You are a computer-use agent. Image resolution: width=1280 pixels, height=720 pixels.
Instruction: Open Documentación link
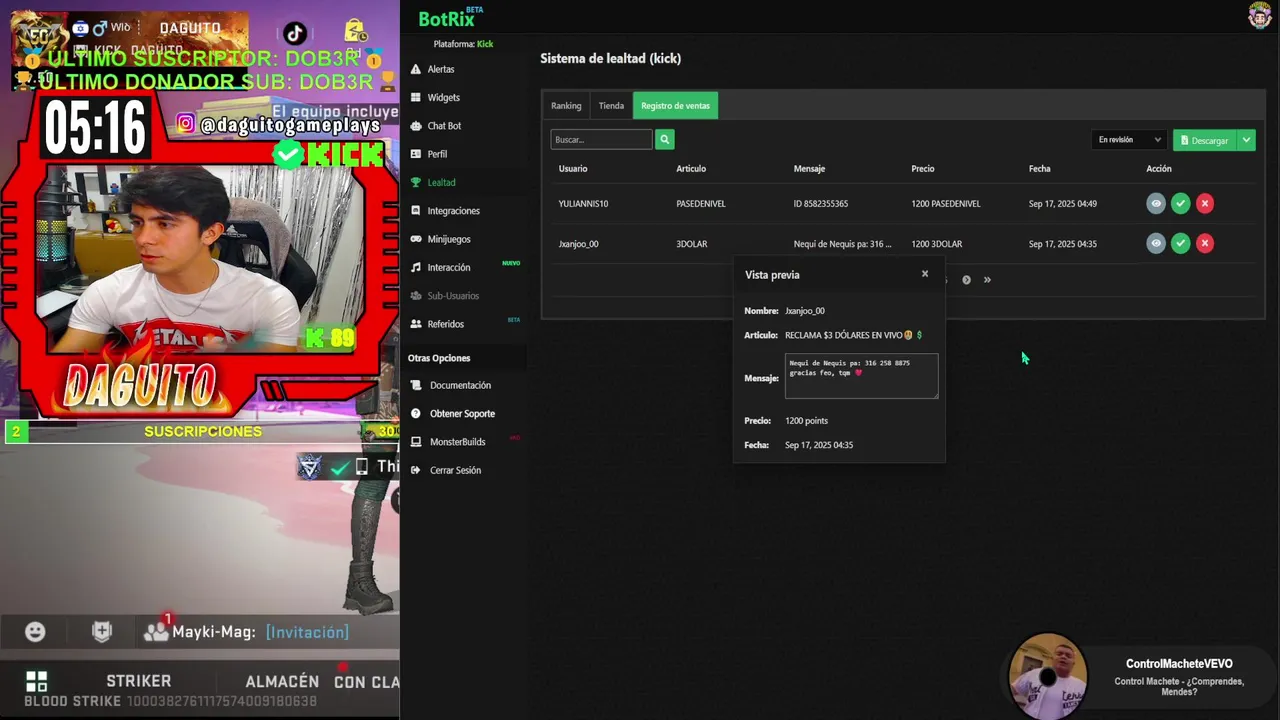pyautogui.click(x=460, y=385)
